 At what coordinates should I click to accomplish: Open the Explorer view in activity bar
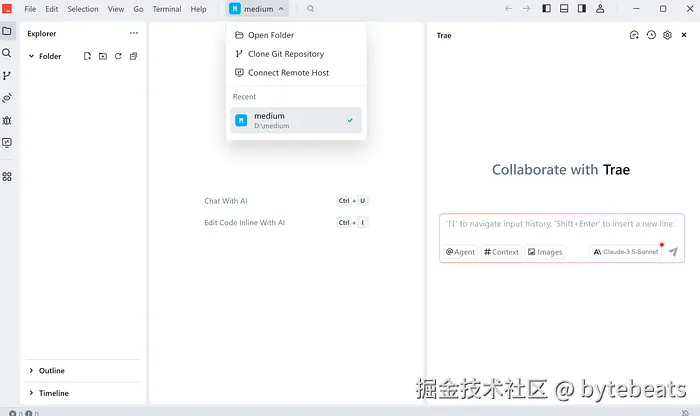7,31
